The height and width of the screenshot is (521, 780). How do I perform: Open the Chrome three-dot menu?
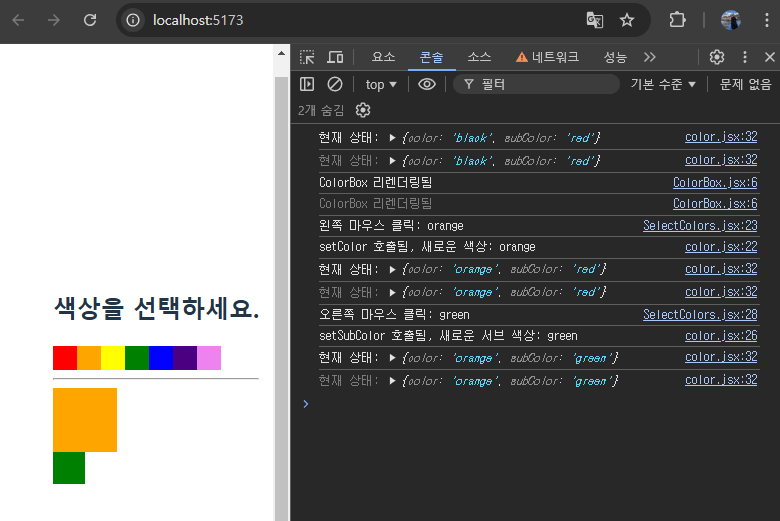pyautogui.click(x=767, y=20)
